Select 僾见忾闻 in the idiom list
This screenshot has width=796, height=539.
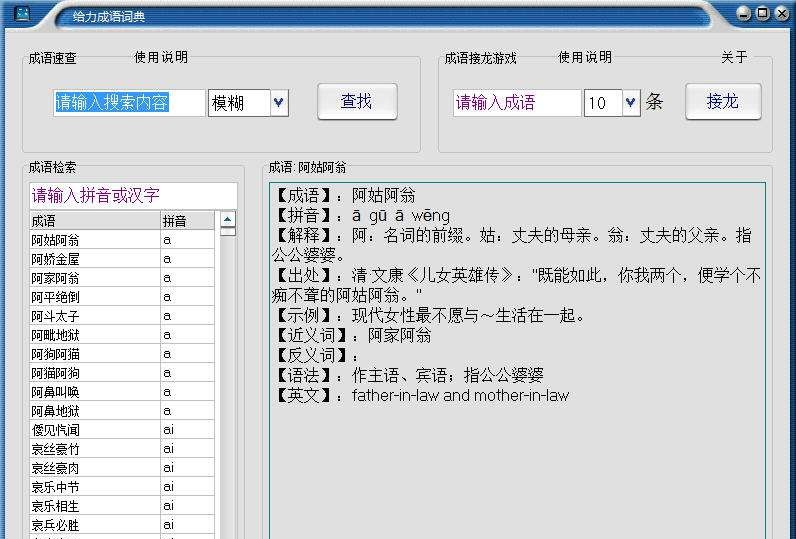pos(122,430)
